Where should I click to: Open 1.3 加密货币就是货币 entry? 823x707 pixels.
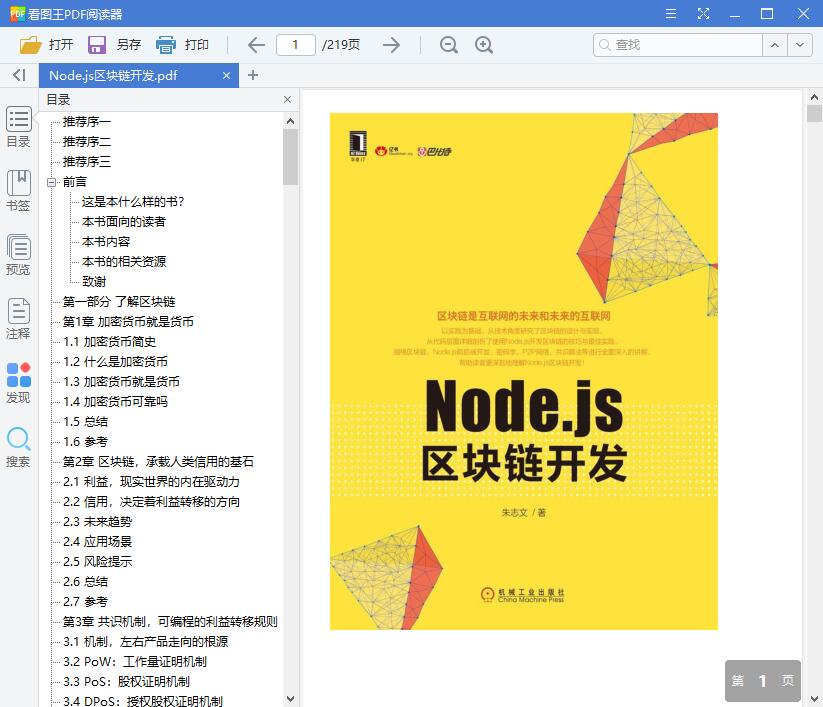pyautogui.click(x=121, y=382)
